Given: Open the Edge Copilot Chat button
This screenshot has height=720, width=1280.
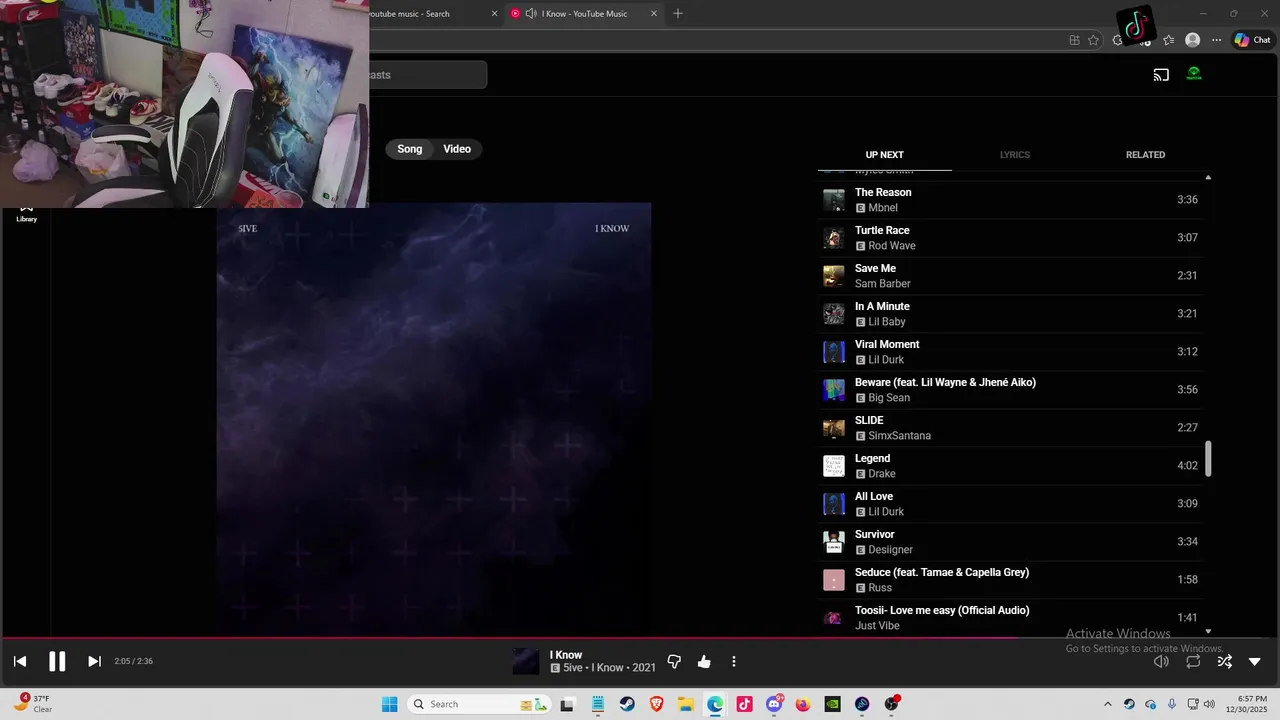Looking at the screenshot, I should (x=1252, y=40).
